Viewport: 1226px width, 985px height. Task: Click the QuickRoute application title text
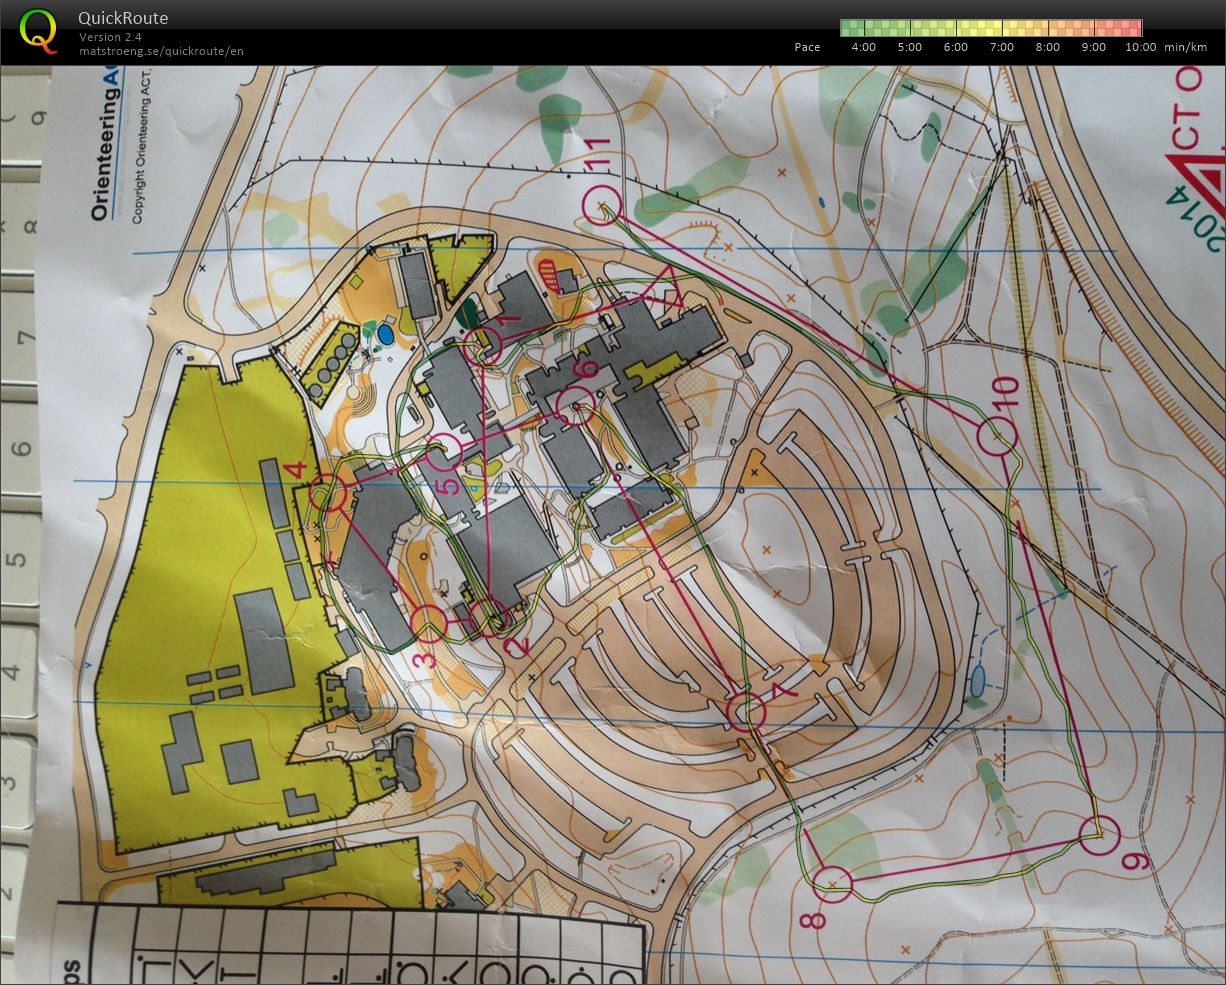[x=123, y=17]
